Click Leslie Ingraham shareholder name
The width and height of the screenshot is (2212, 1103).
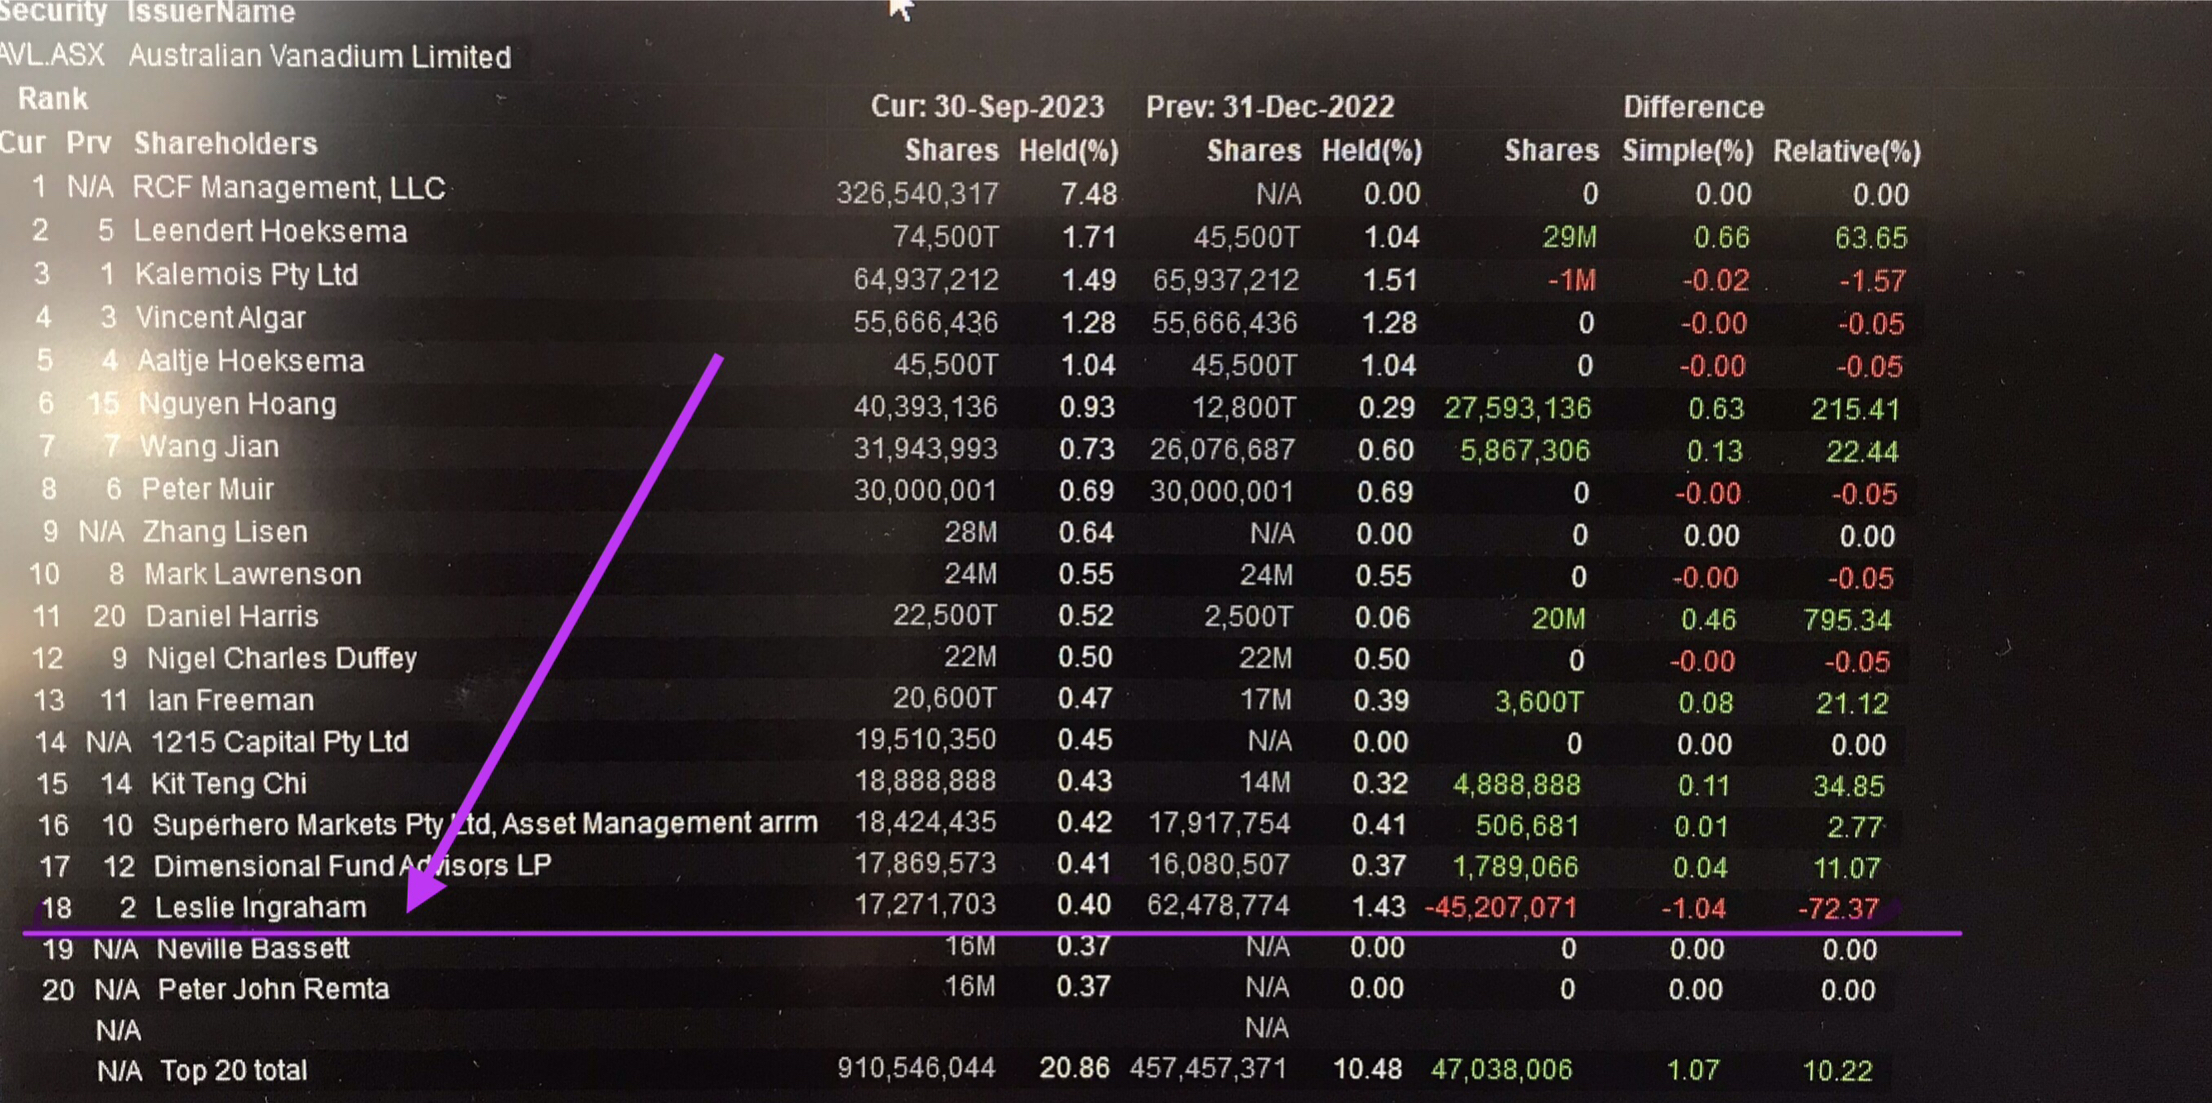point(261,908)
